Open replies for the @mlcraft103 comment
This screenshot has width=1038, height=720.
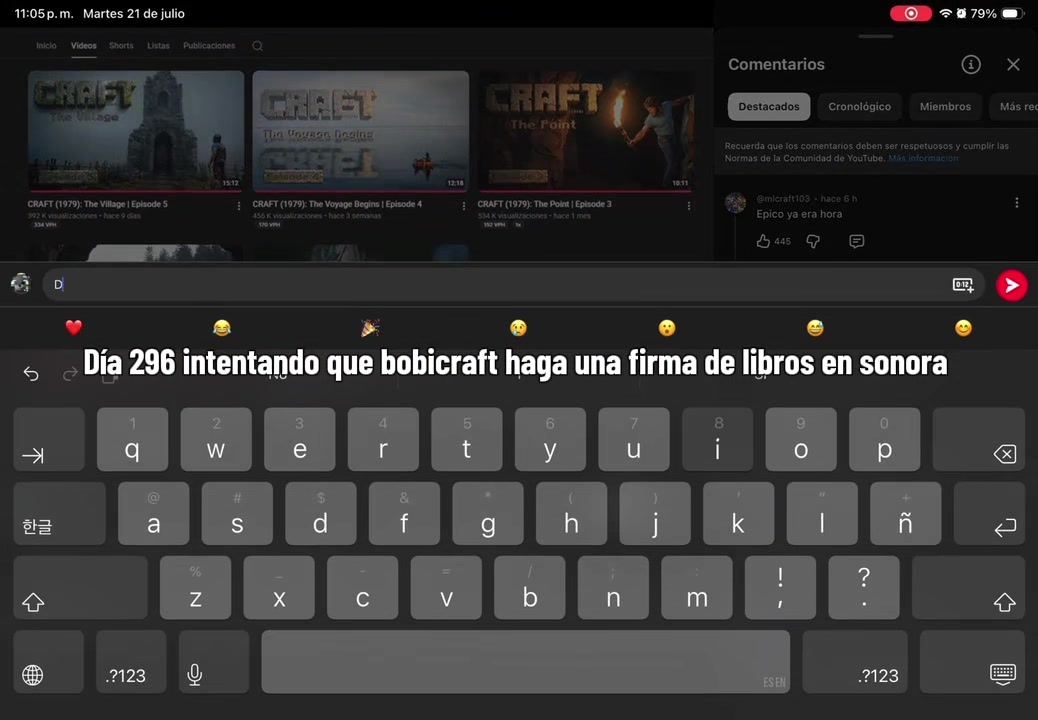[857, 242]
